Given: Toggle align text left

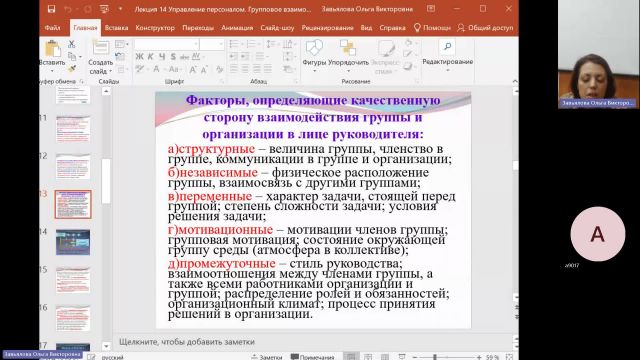Looking at the screenshot, I should pos(234,69).
